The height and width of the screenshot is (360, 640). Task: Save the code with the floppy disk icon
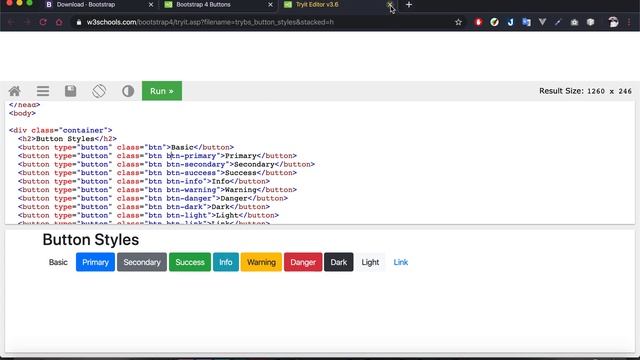pyautogui.click(x=71, y=91)
